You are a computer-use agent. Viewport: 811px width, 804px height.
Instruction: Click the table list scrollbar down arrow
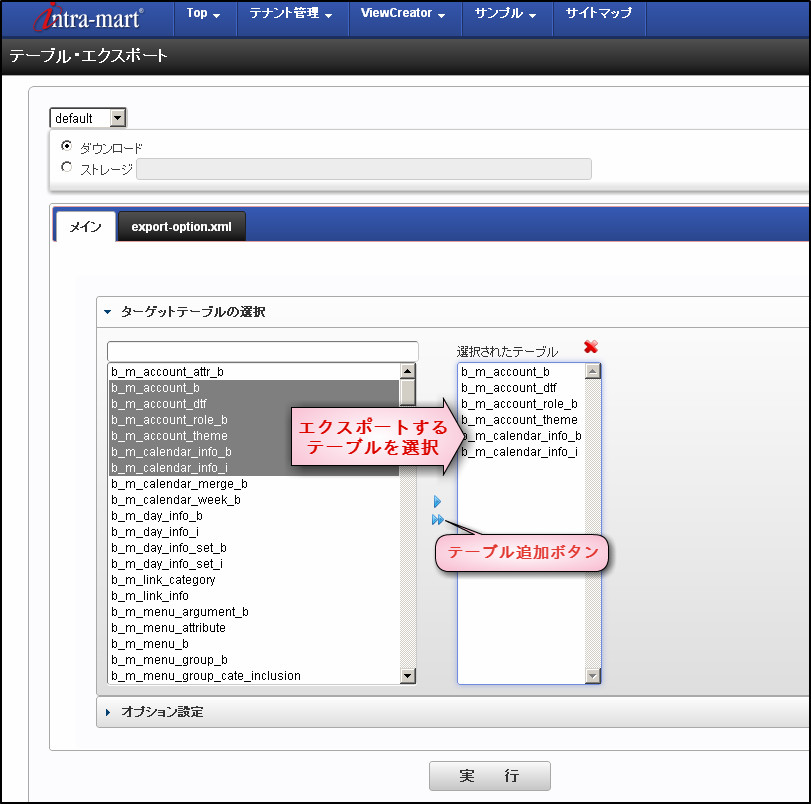[x=408, y=675]
